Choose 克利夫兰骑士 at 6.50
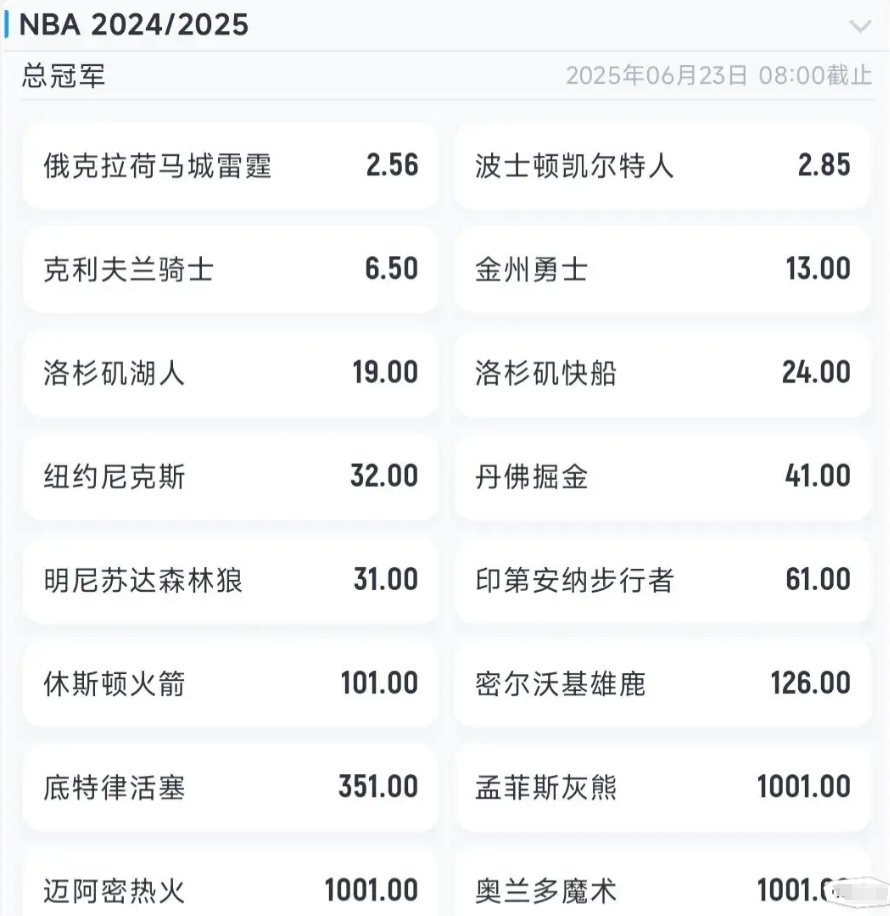 231,269
